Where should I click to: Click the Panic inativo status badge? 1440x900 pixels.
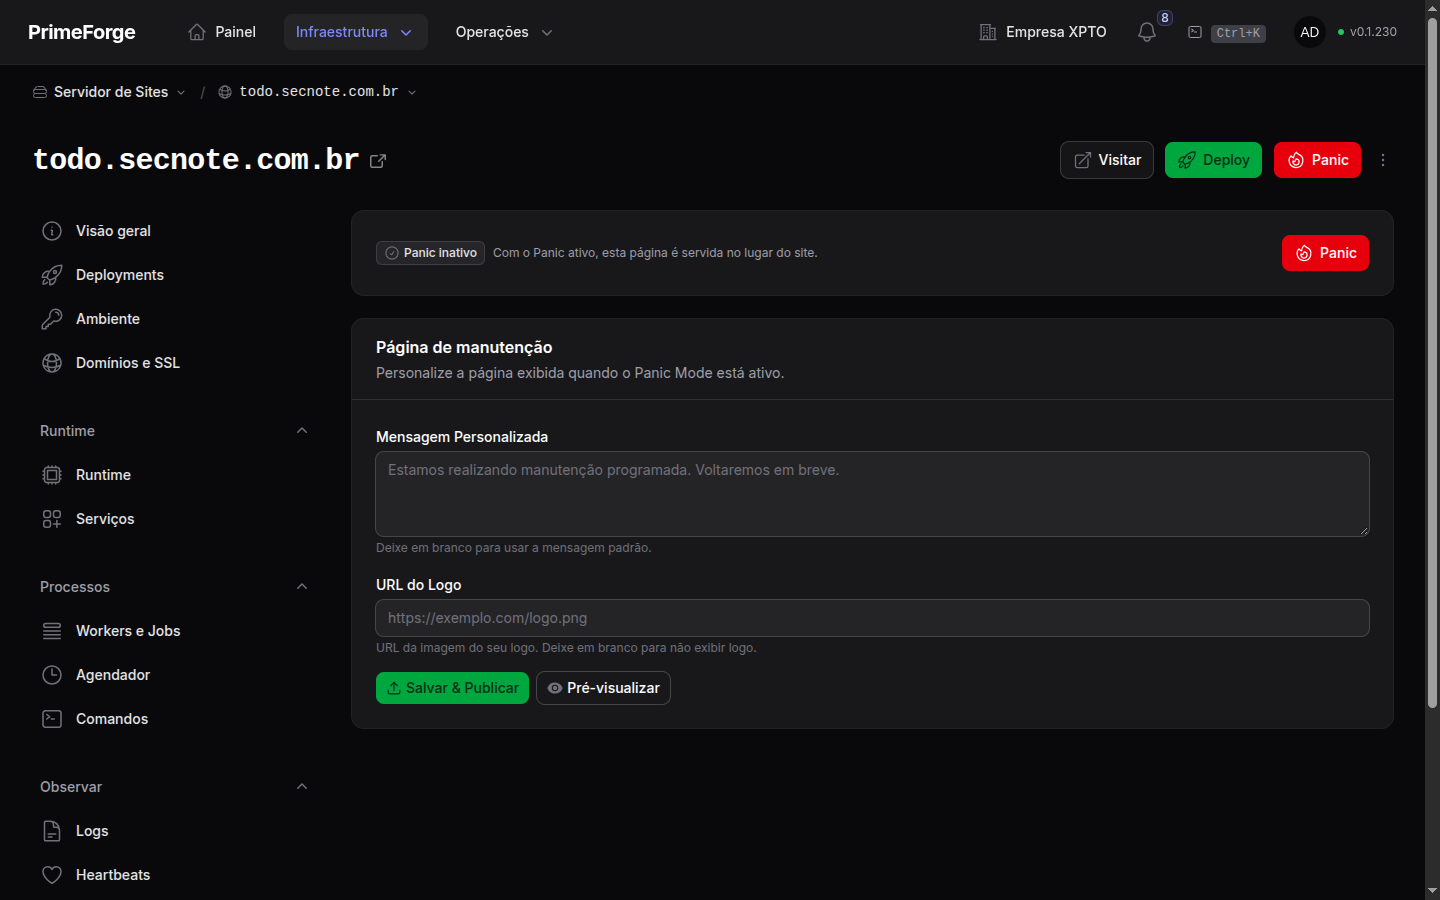(x=430, y=253)
